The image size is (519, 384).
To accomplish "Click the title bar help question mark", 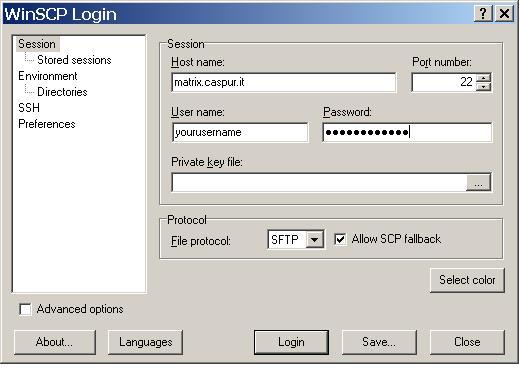I will pos(483,14).
